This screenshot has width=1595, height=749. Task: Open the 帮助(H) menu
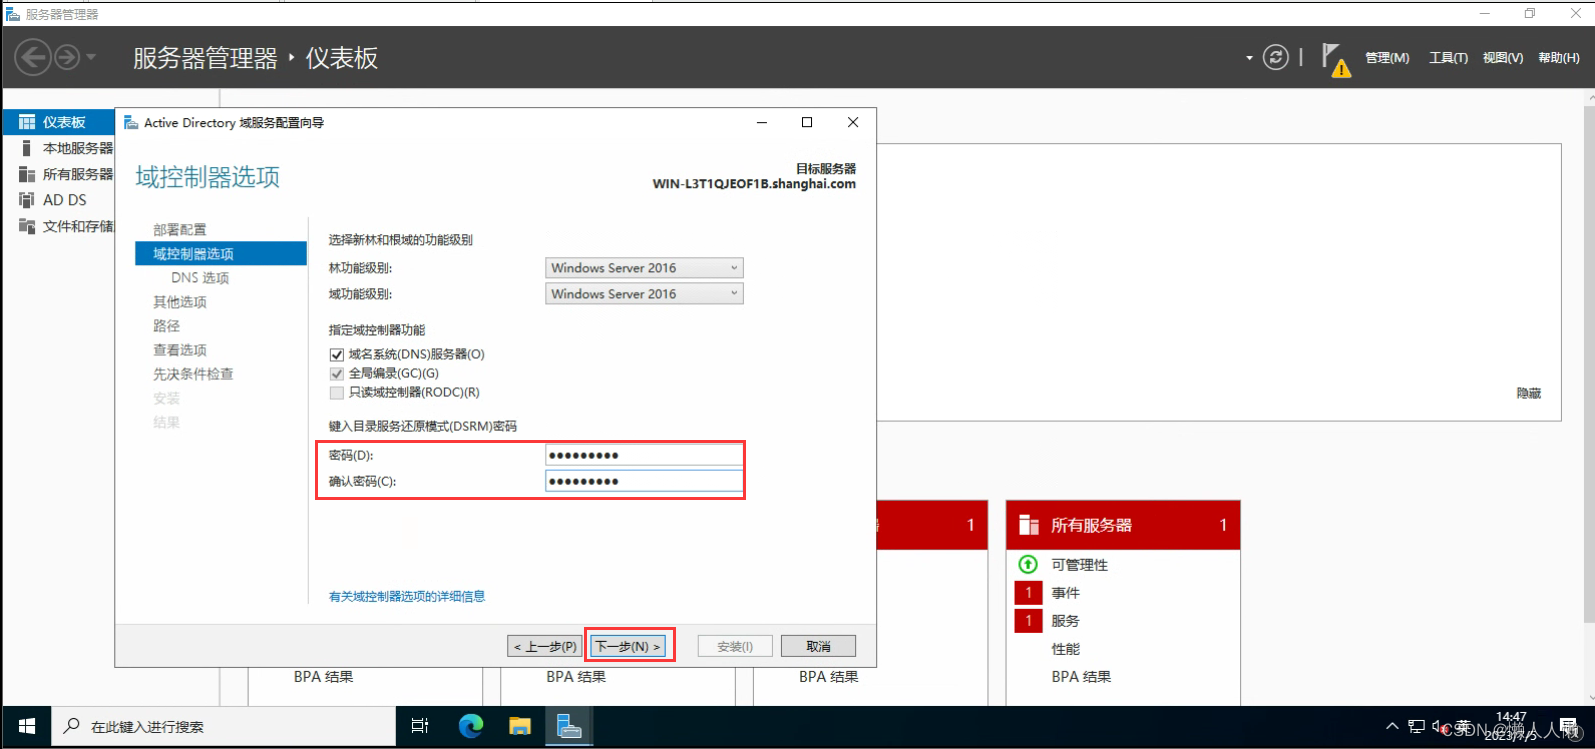(1558, 58)
